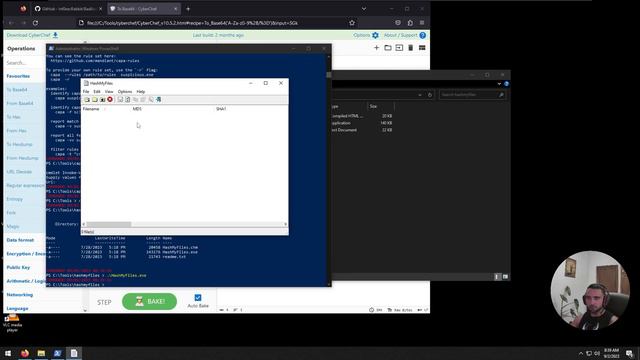Open the Options menu in HashMyFiles

(125, 92)
